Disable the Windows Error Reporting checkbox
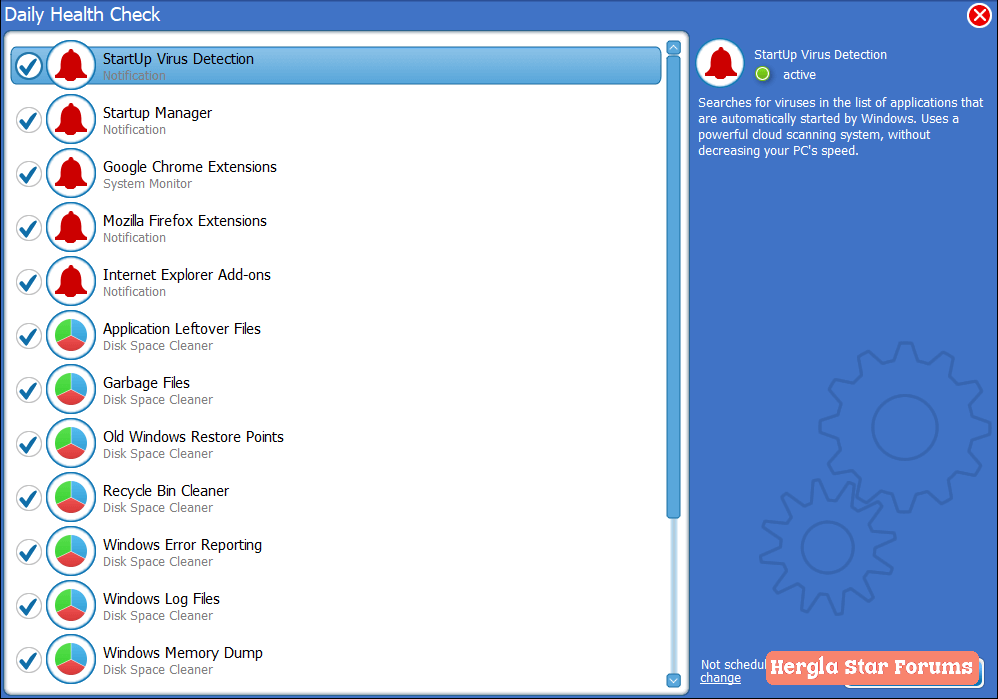Screen dimensions: 998x699 click(29, 552)
